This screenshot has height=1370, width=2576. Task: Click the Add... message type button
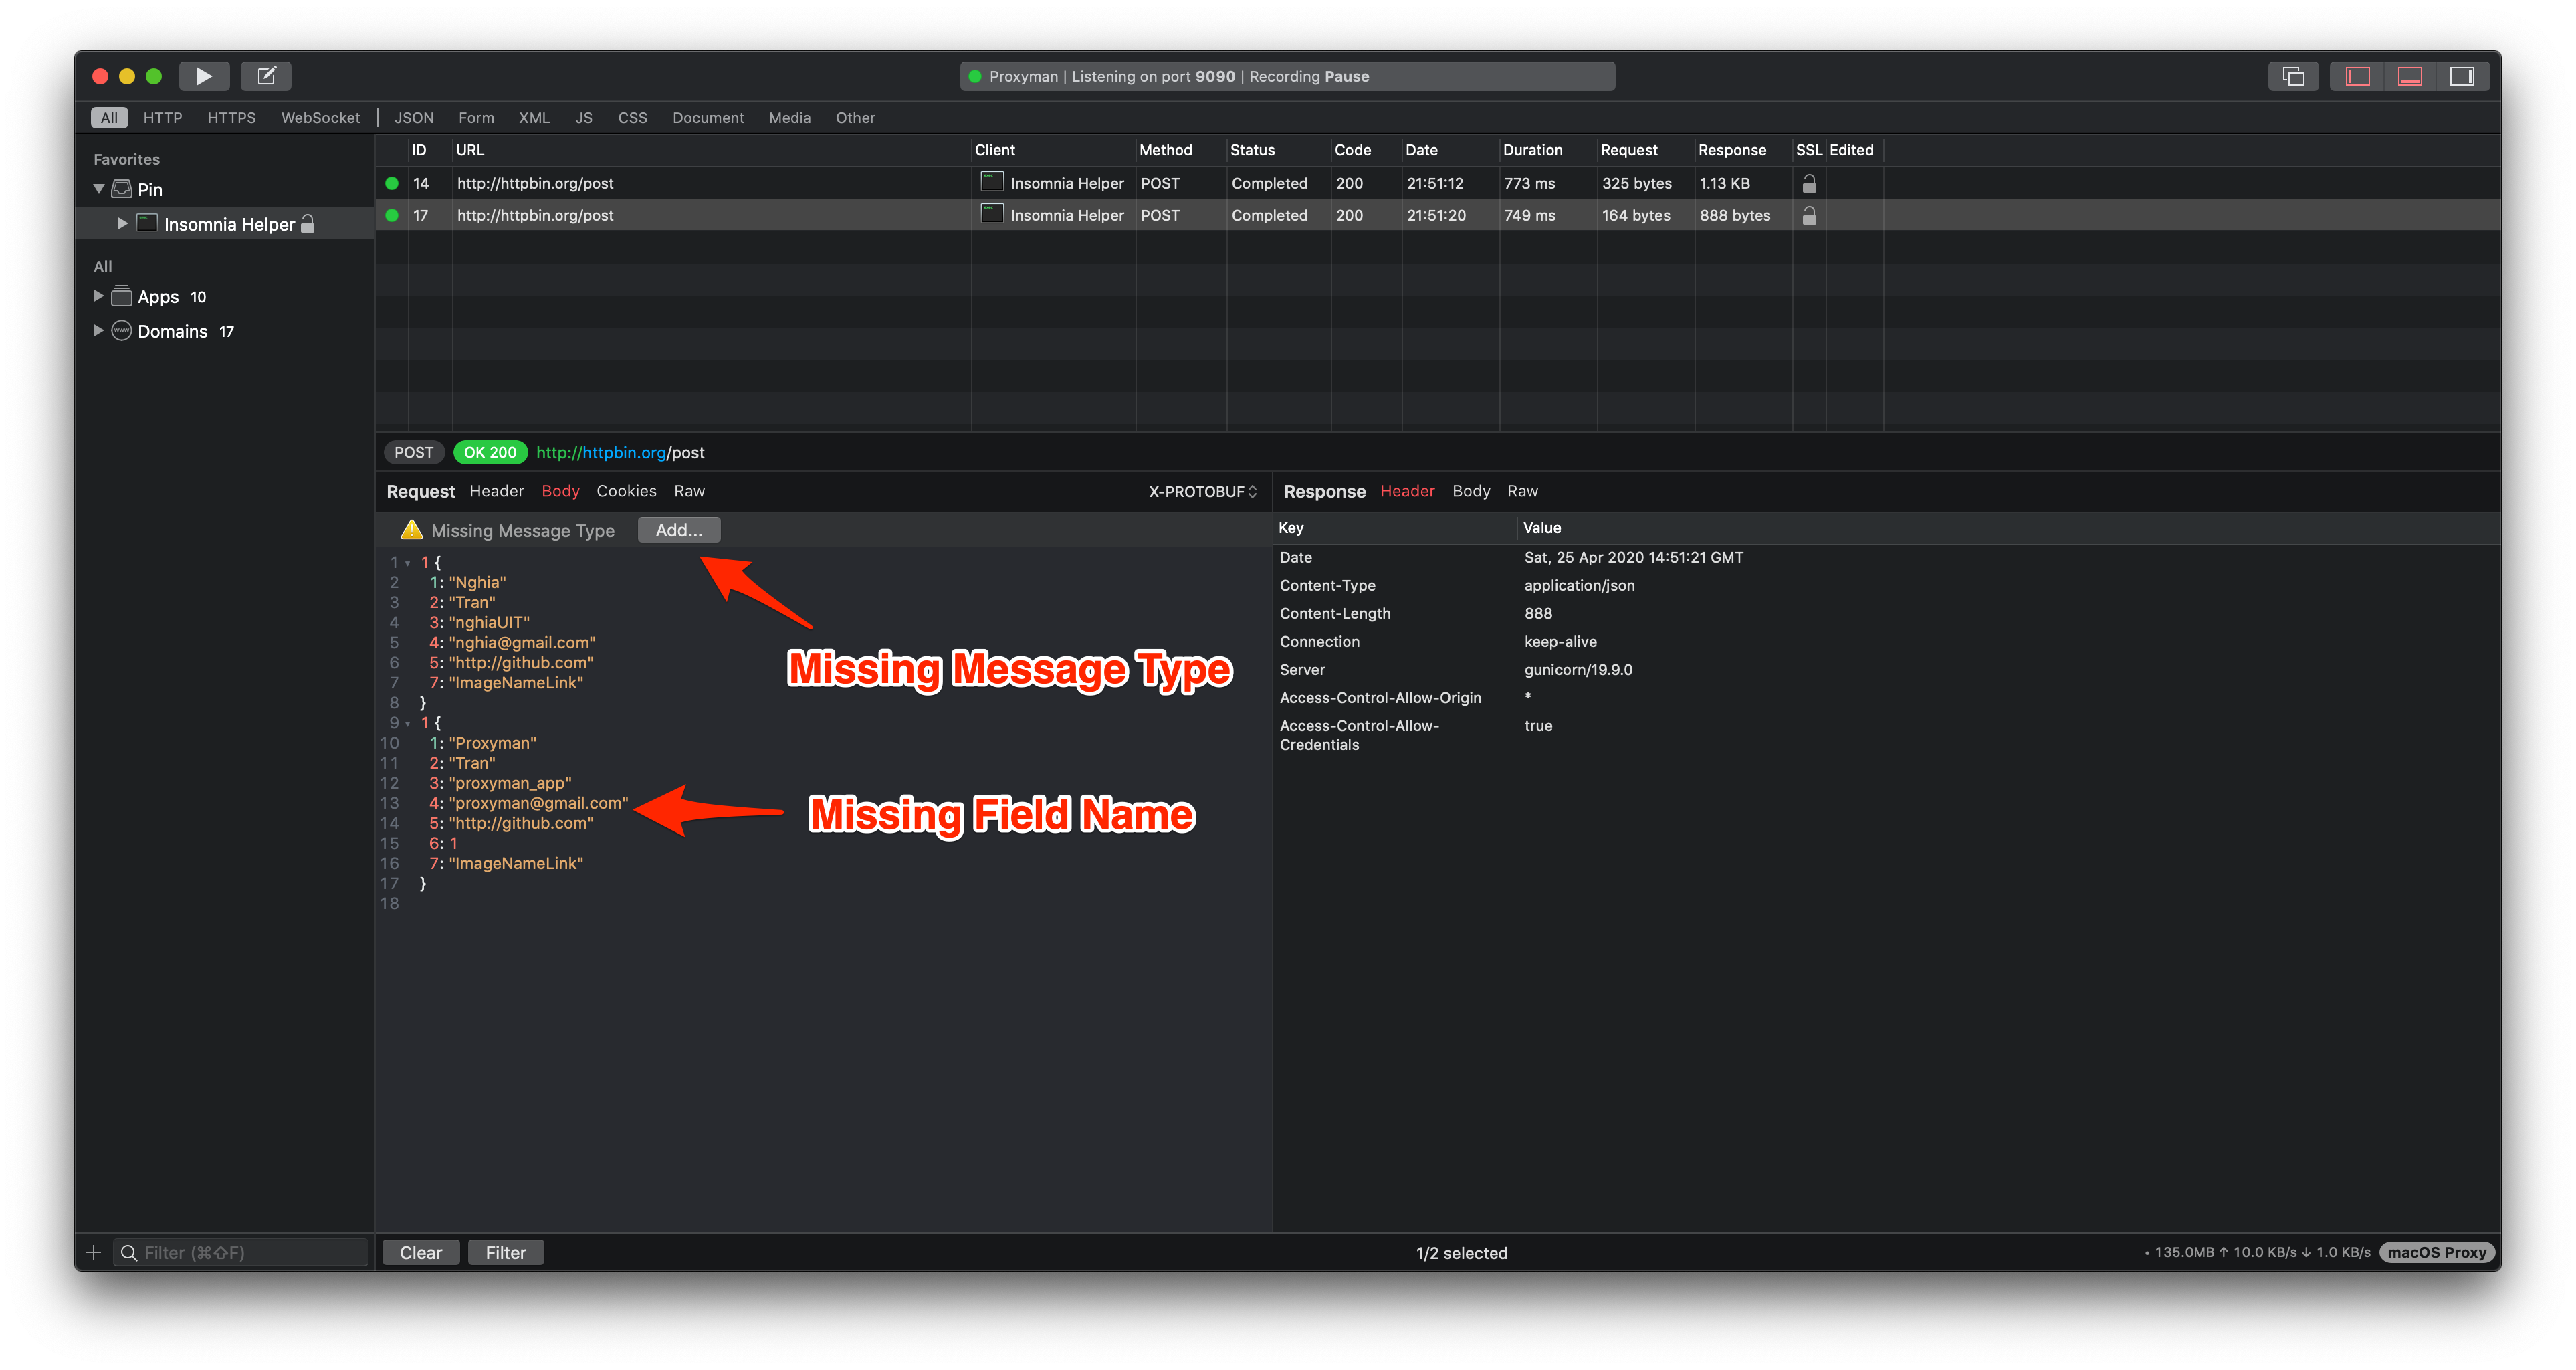679,530
